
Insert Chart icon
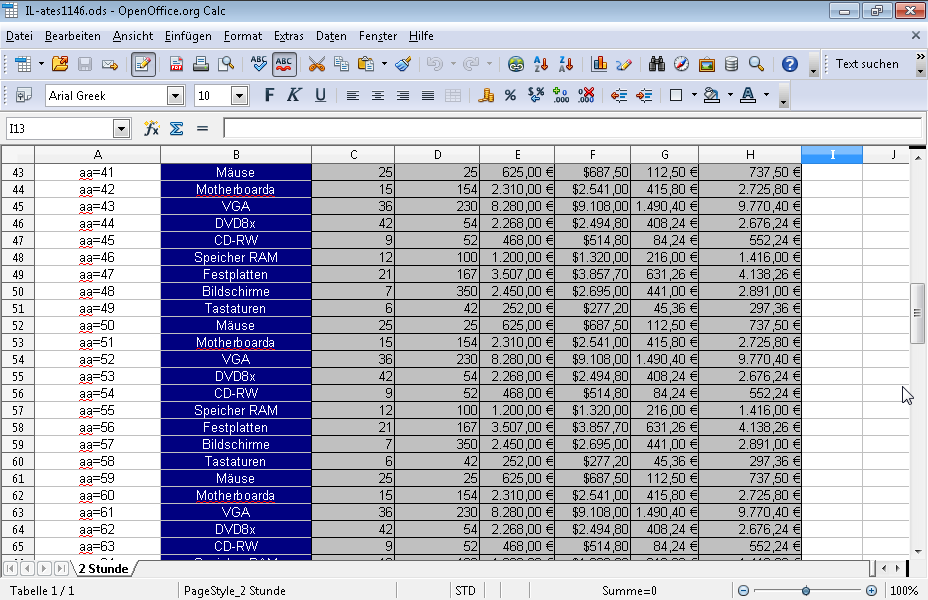click(599, 64)
